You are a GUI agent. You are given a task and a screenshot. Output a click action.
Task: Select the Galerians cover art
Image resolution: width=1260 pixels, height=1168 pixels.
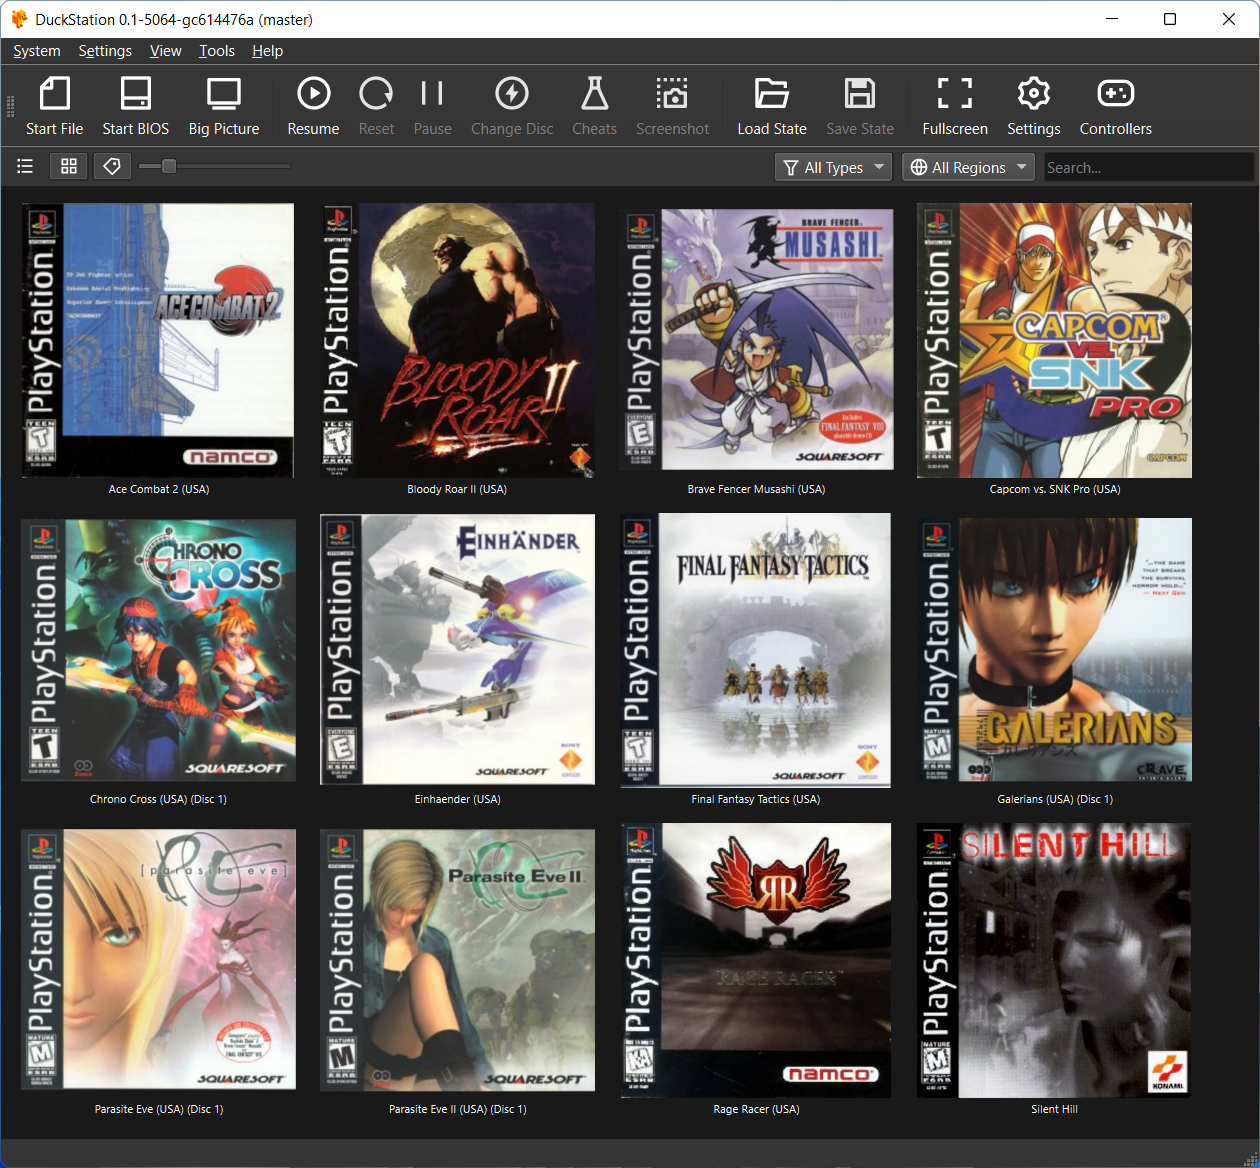coord(1054,650)
